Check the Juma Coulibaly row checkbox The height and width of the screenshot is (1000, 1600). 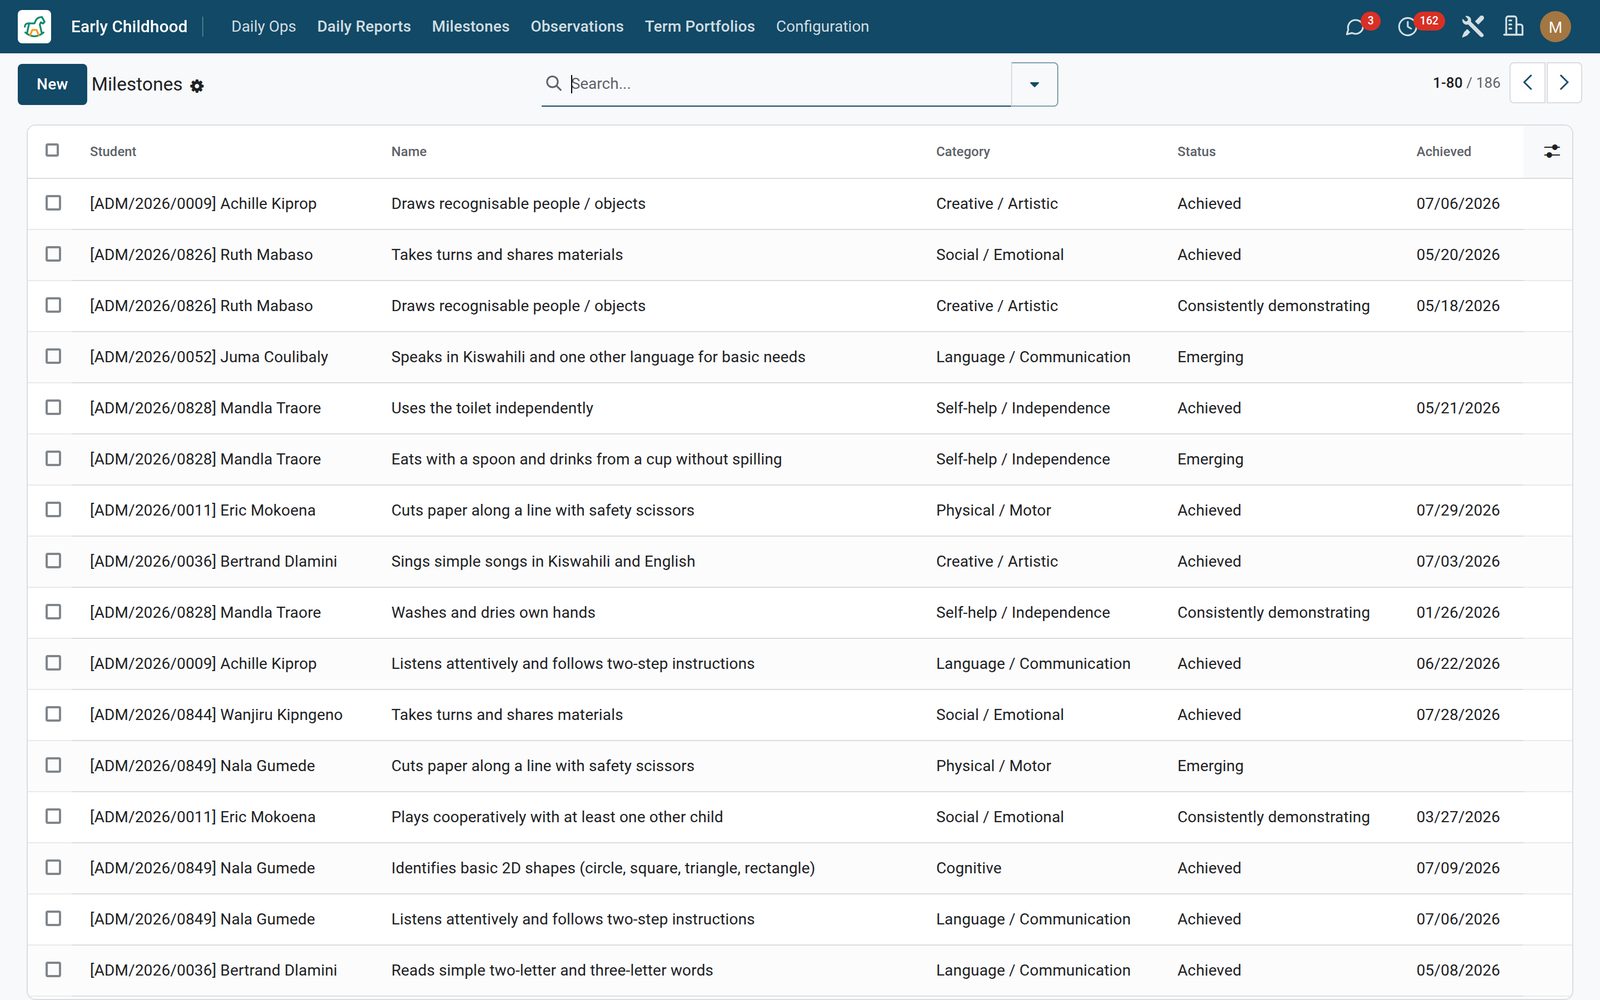(53, 356)
